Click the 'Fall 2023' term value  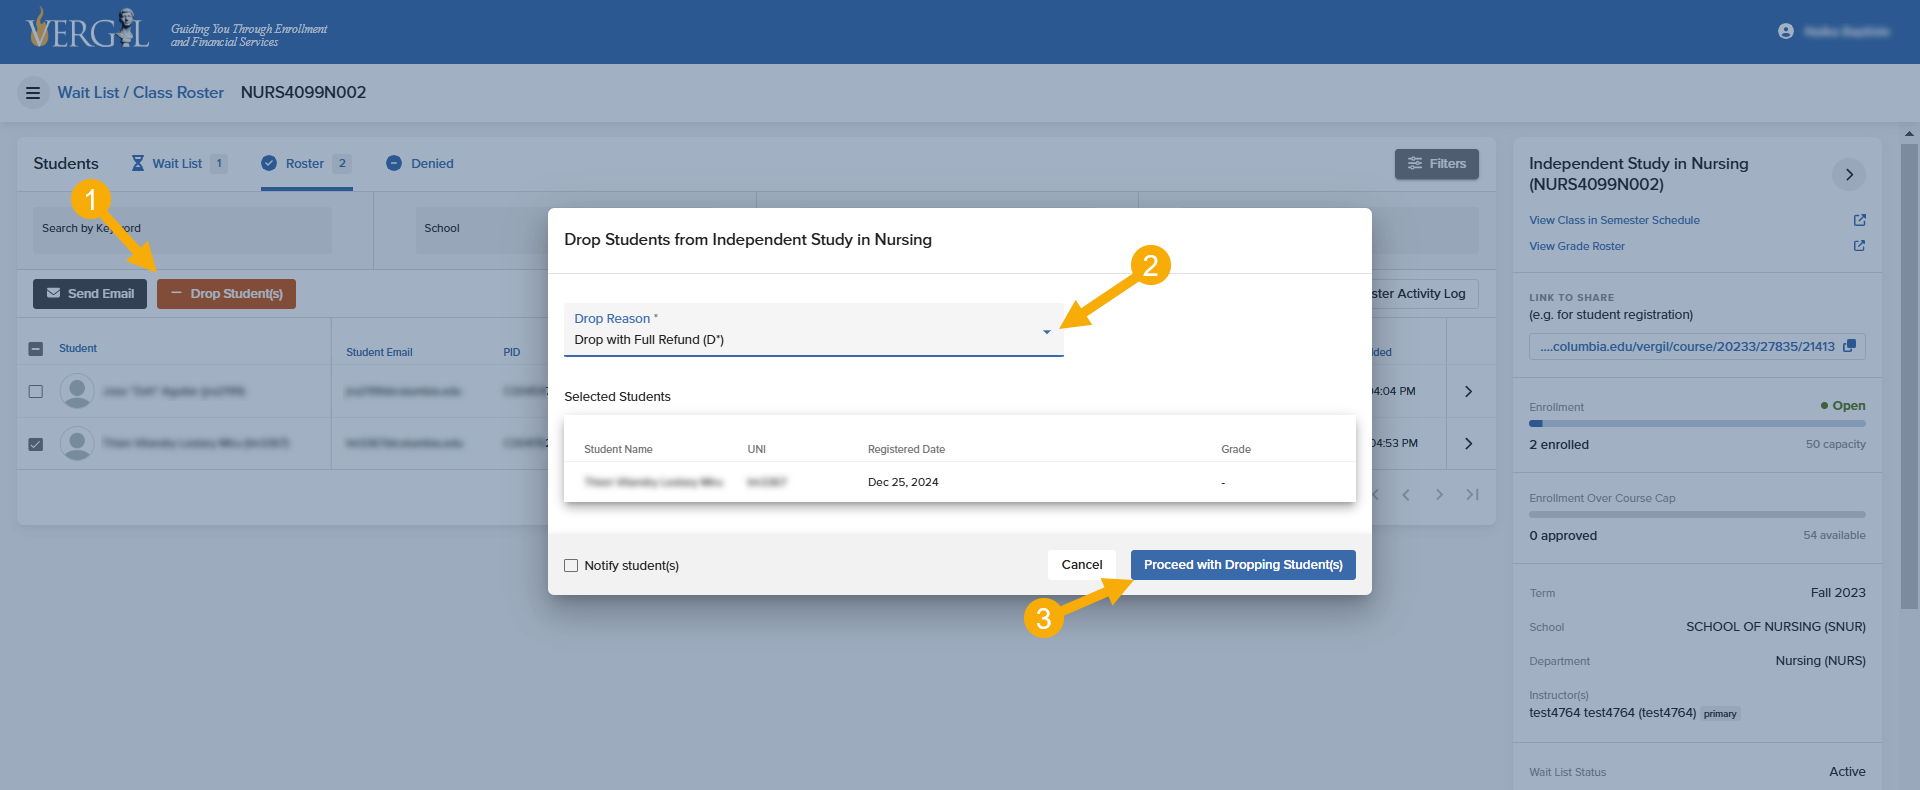1838,593
